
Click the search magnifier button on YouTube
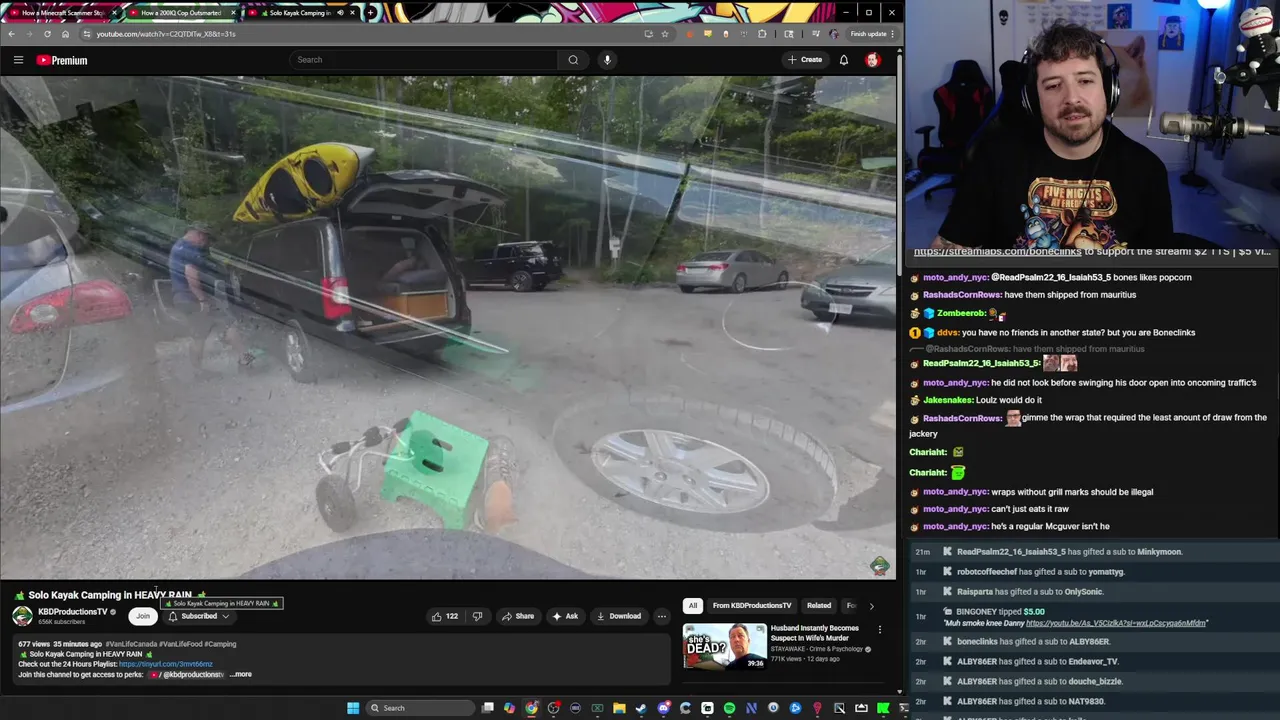tap(573, 60)
